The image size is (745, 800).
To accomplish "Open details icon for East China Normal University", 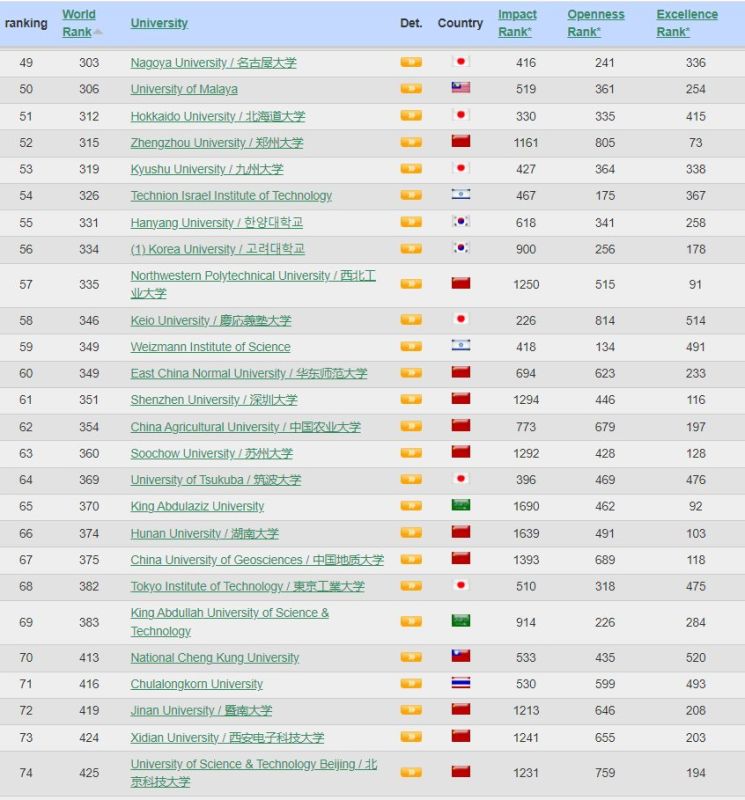I will click(x=411, y=373).
